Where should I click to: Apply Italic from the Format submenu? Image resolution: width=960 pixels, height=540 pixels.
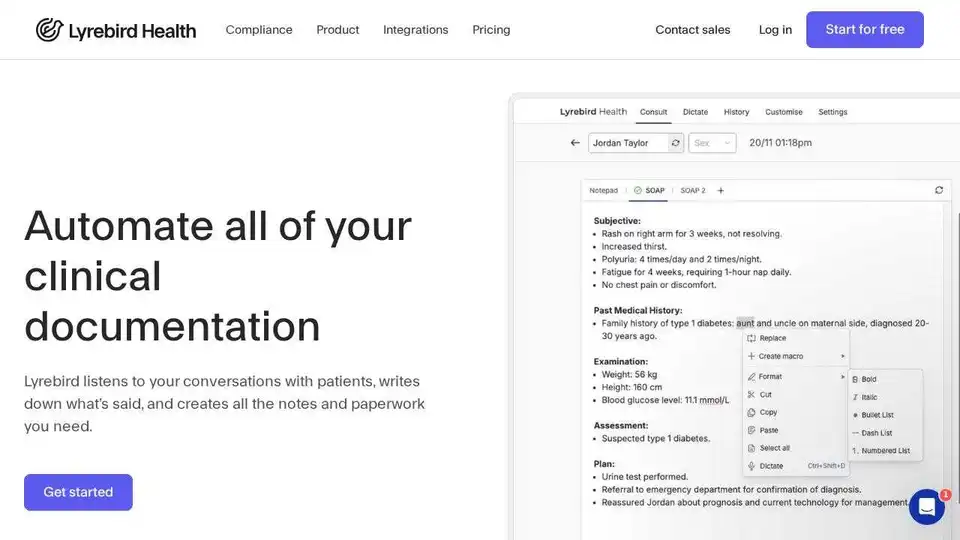[x=885, y=397]
